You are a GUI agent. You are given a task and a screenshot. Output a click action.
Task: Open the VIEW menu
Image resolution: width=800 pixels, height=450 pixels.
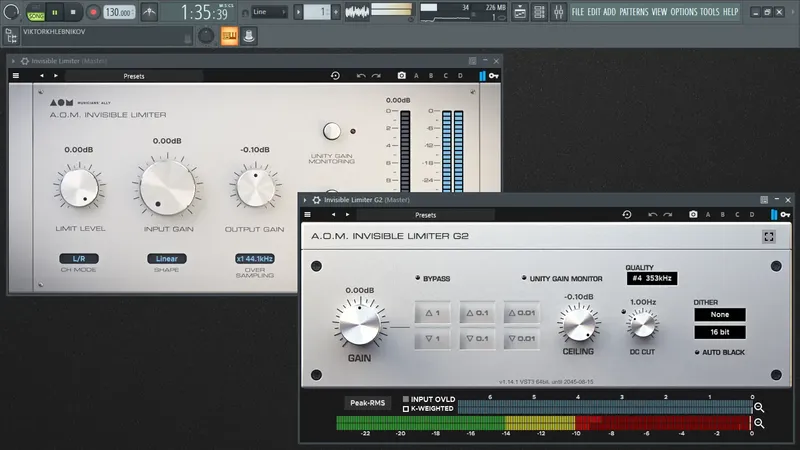pyautogui.click(x=659, y=12)
